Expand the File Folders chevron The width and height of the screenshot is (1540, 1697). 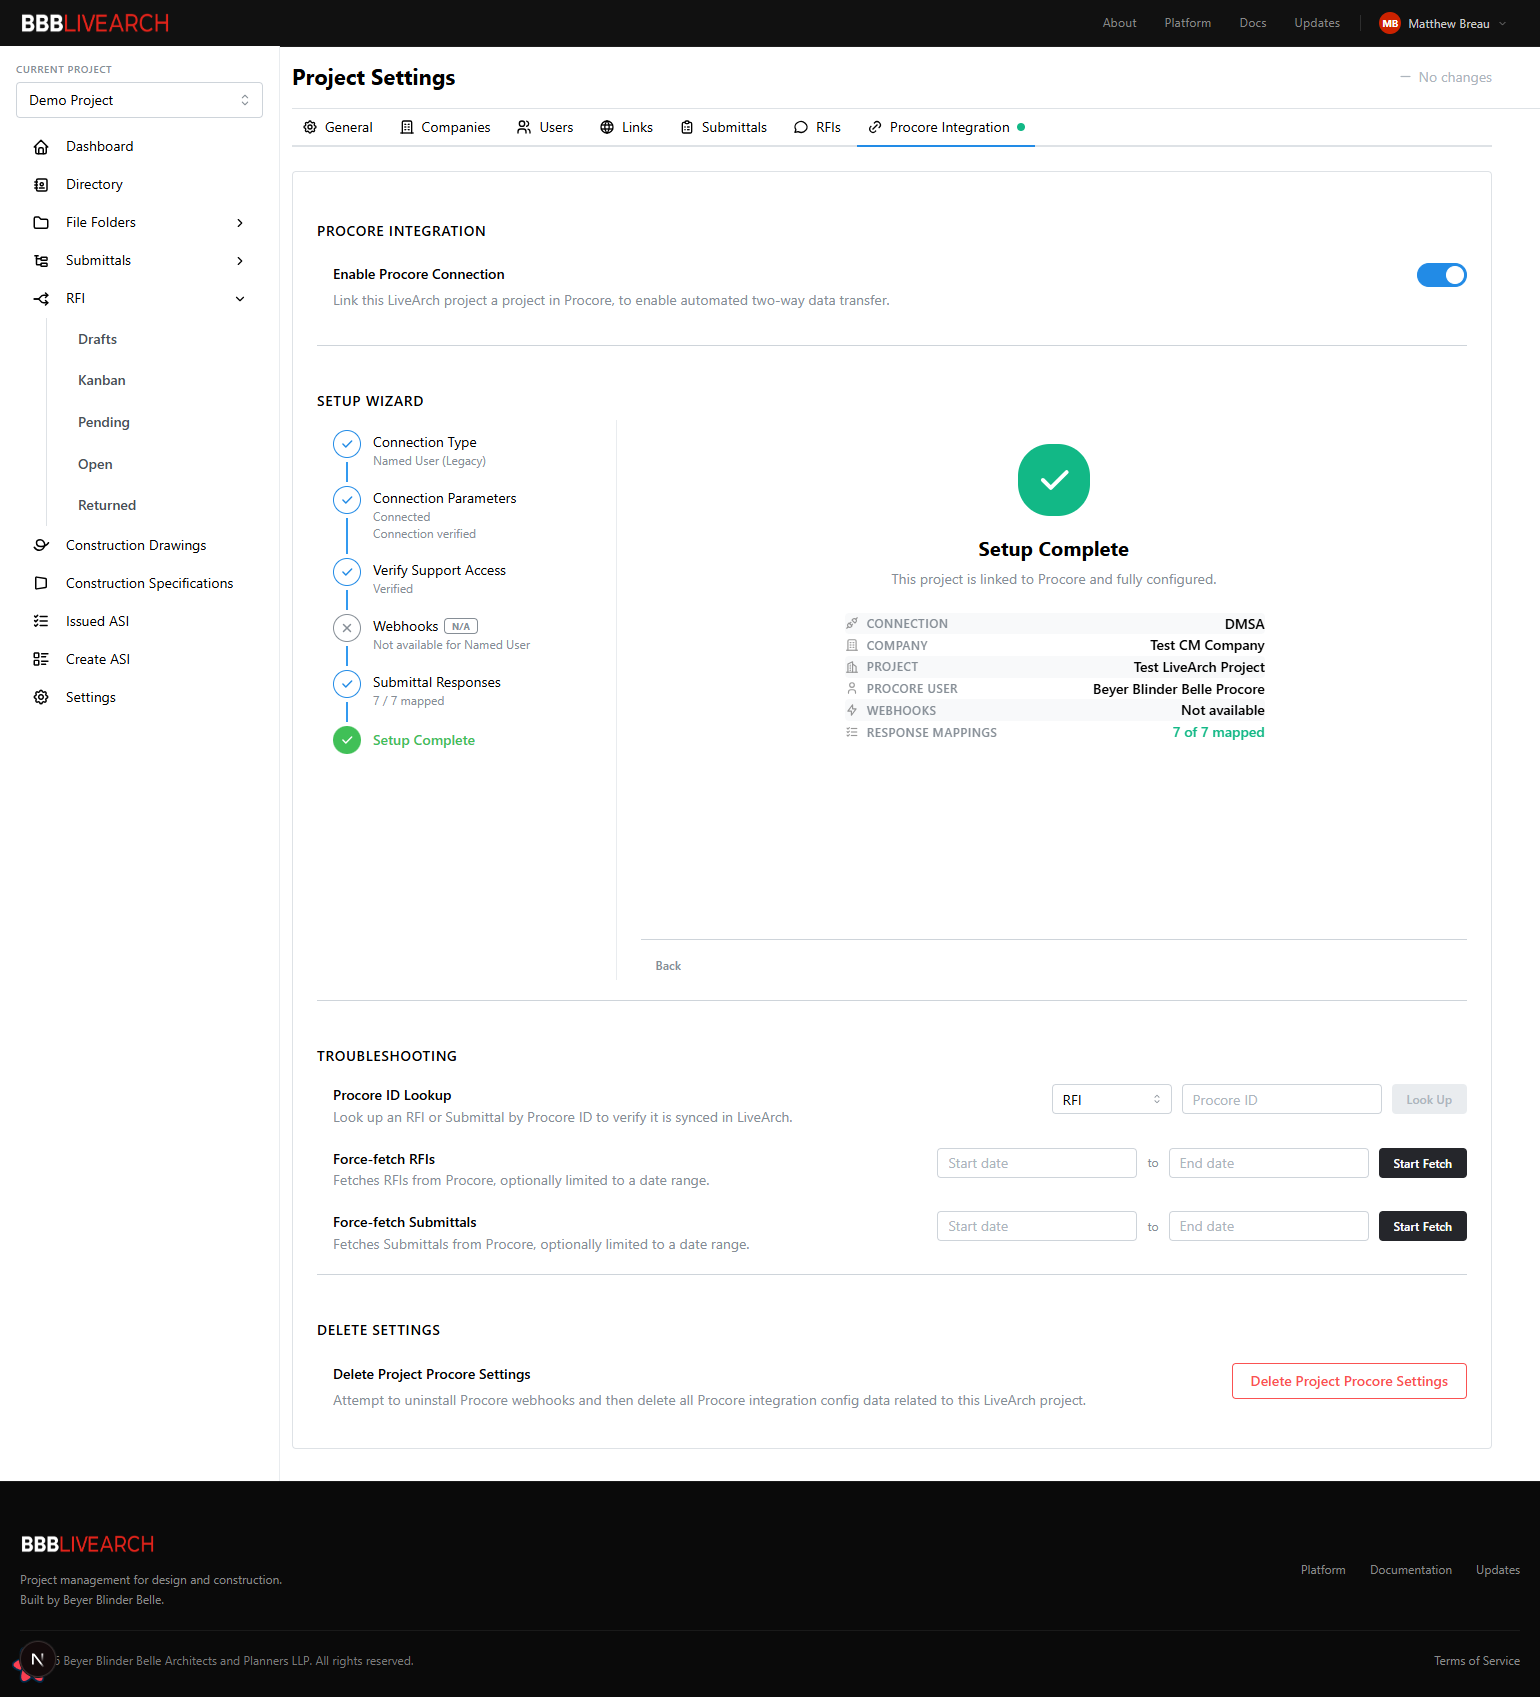pos(240,223)
